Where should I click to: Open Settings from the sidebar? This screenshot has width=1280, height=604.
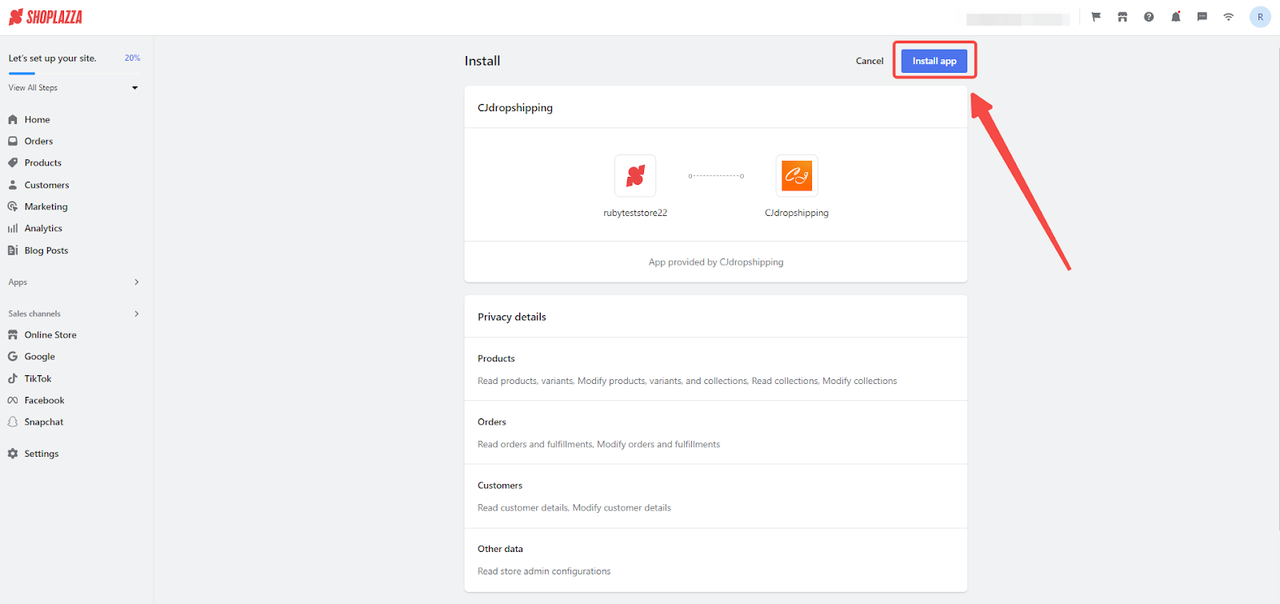(x=41, y=454)
